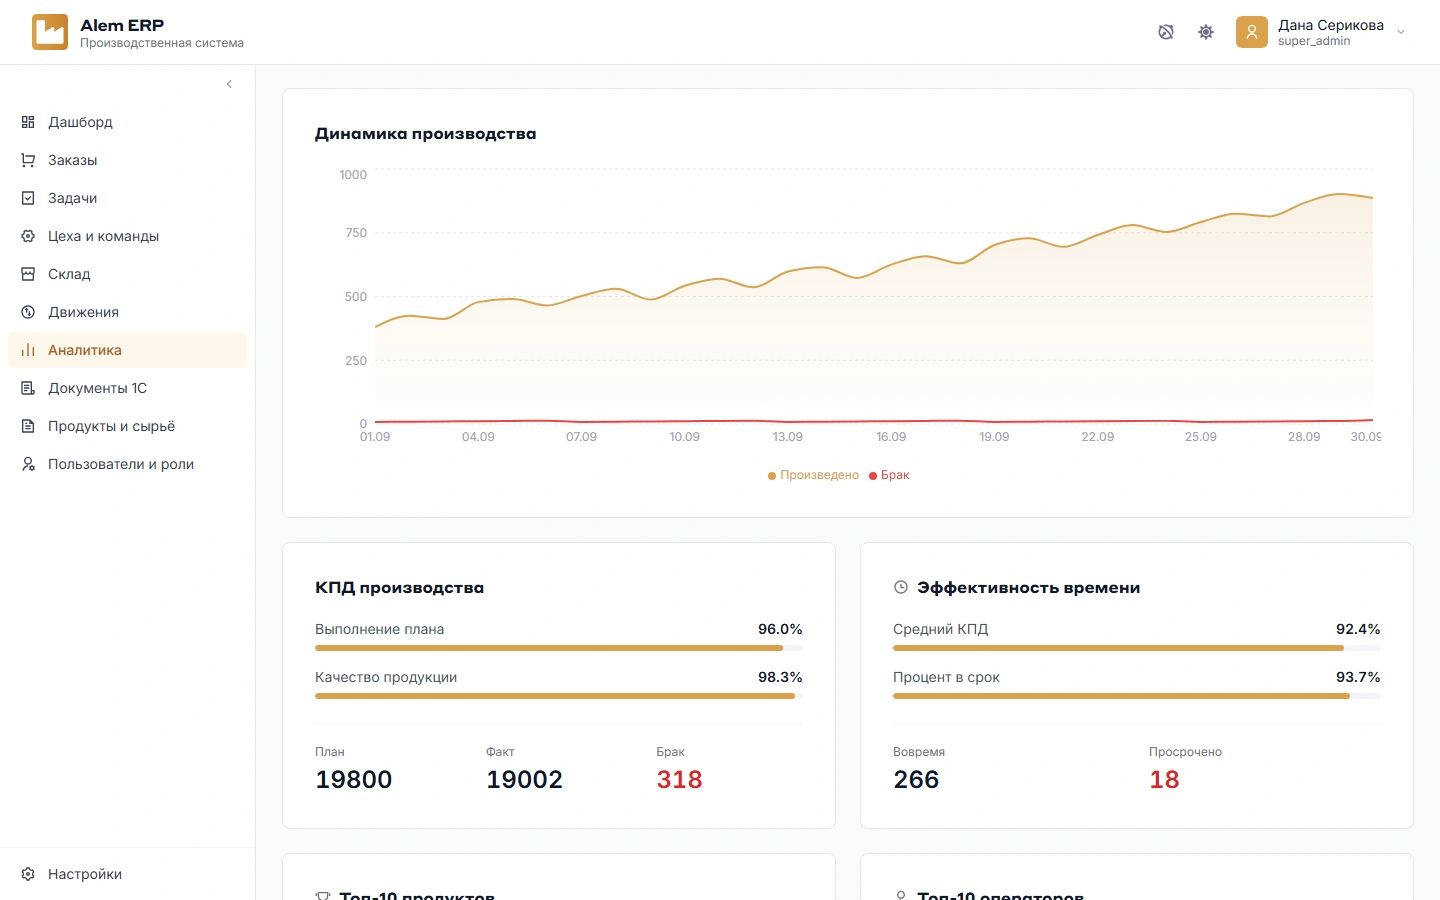Image resolution: width=1440 pixels, height=900 pixels.
Task: Click the Процент в срок progress bar
Action: pyautogui.click(x=1137, y=696)
